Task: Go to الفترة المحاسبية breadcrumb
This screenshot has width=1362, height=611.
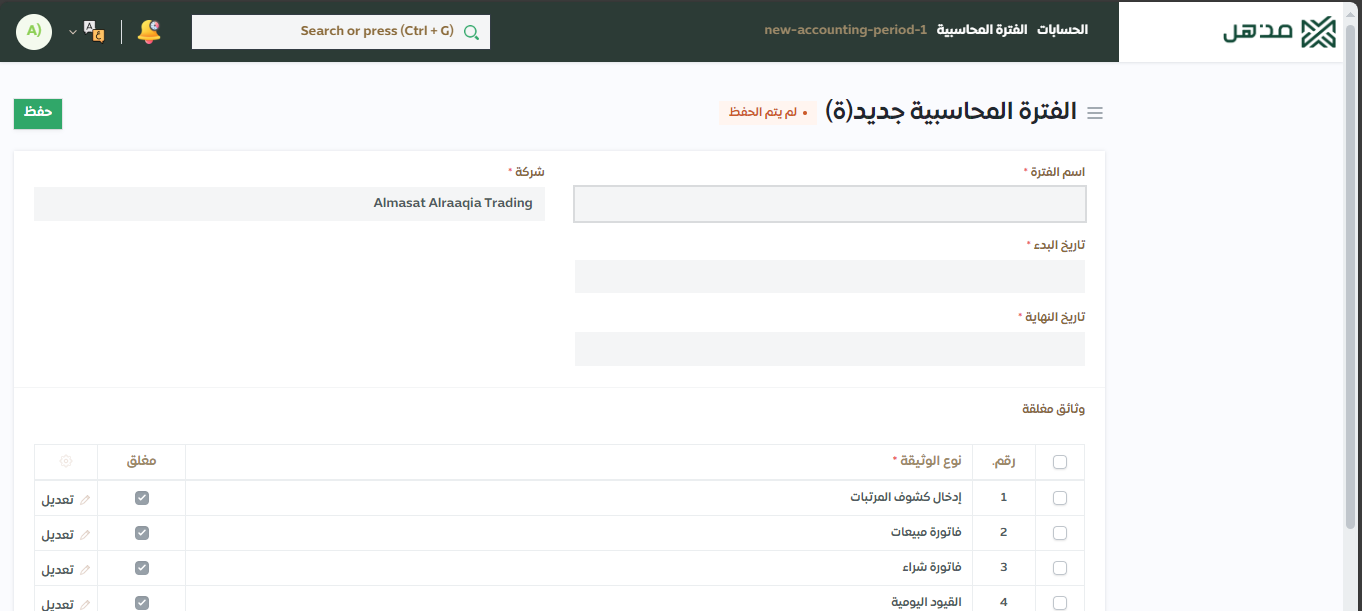Action: click(982, 30)
